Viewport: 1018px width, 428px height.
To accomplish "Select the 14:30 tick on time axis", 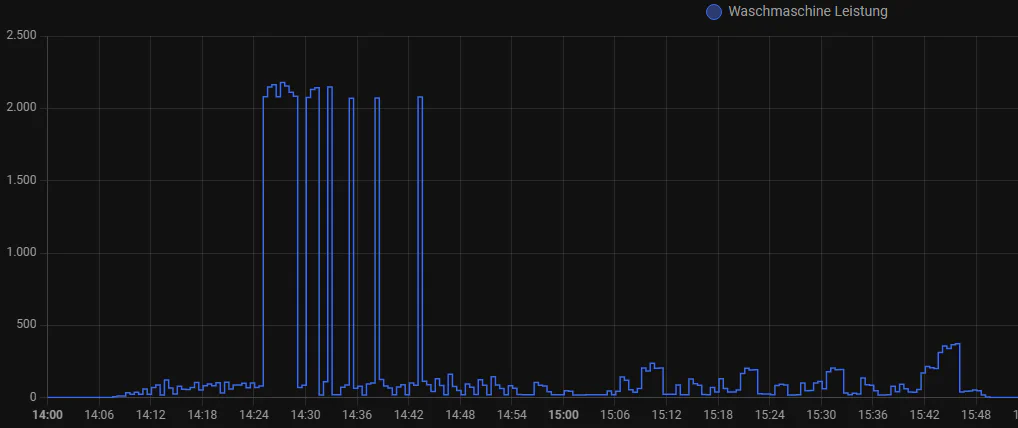I will click(305, 414).
